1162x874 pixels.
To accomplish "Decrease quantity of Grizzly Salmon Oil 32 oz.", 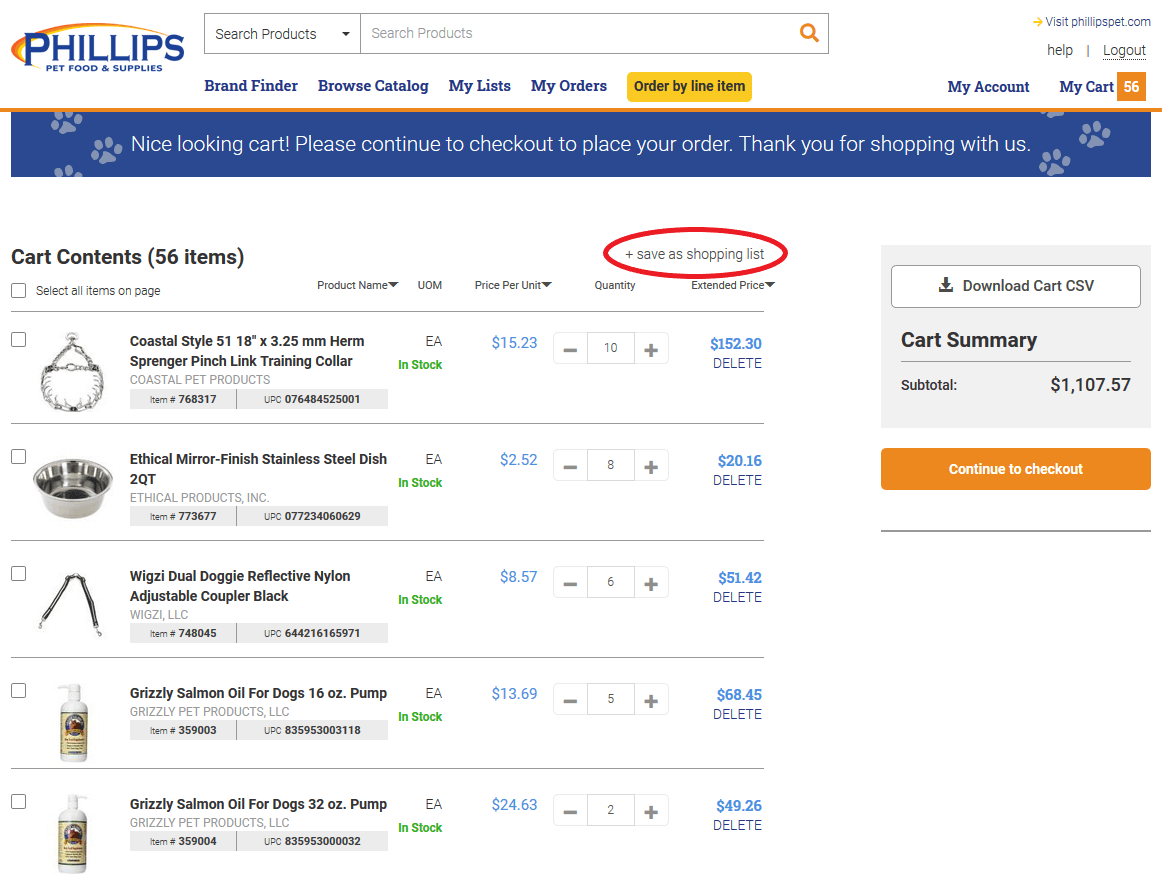I will (x=570, y=812).
